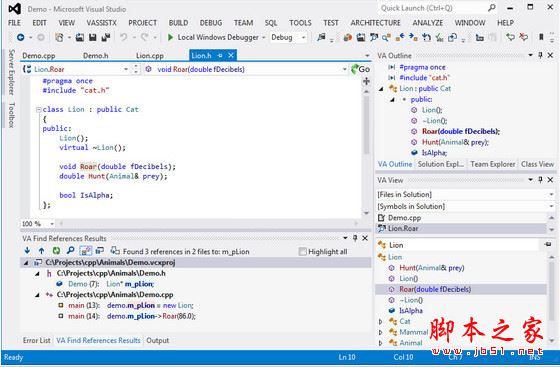Collapse the public: outline node
560x367 pixels.
click(392, 100)
